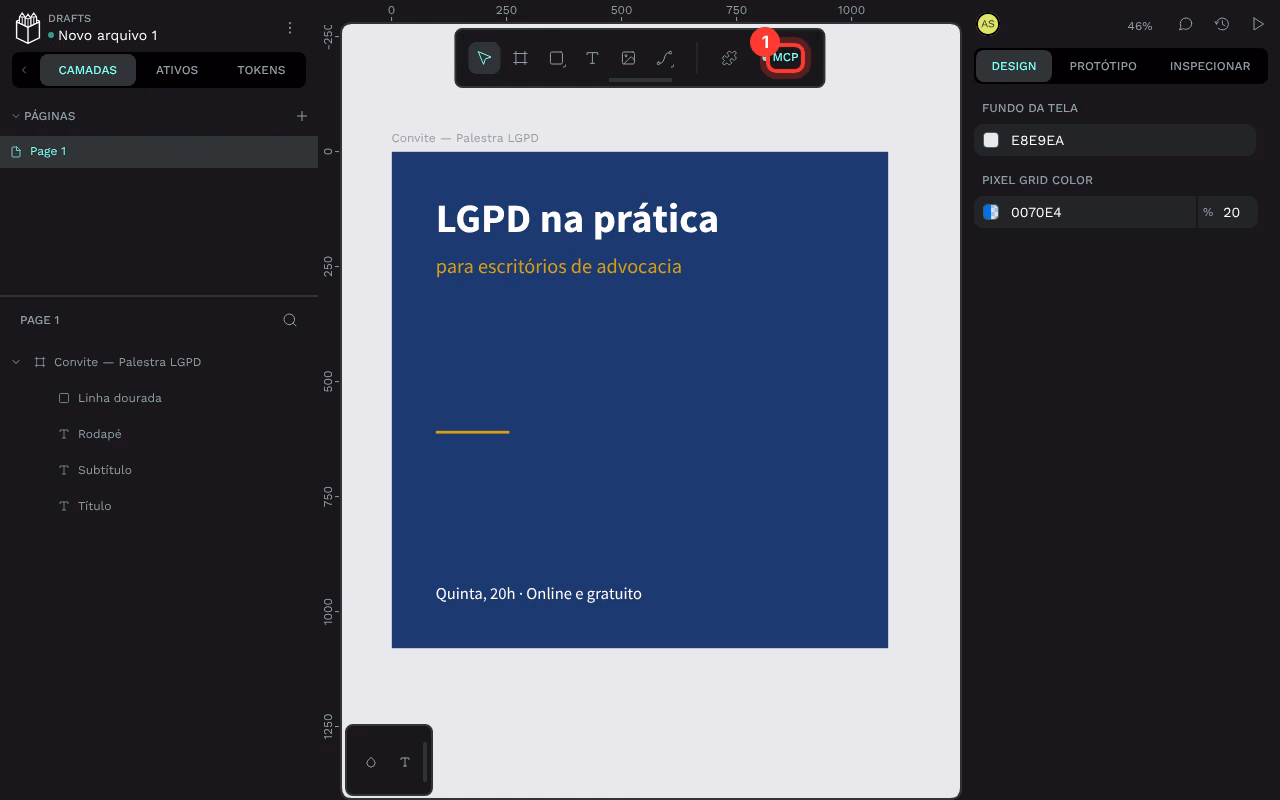Image resolution: width=1280 pixels, height=800 pixels.
Task: Click the E8E9EA canvas background swatch
Action: click(991, 140)
